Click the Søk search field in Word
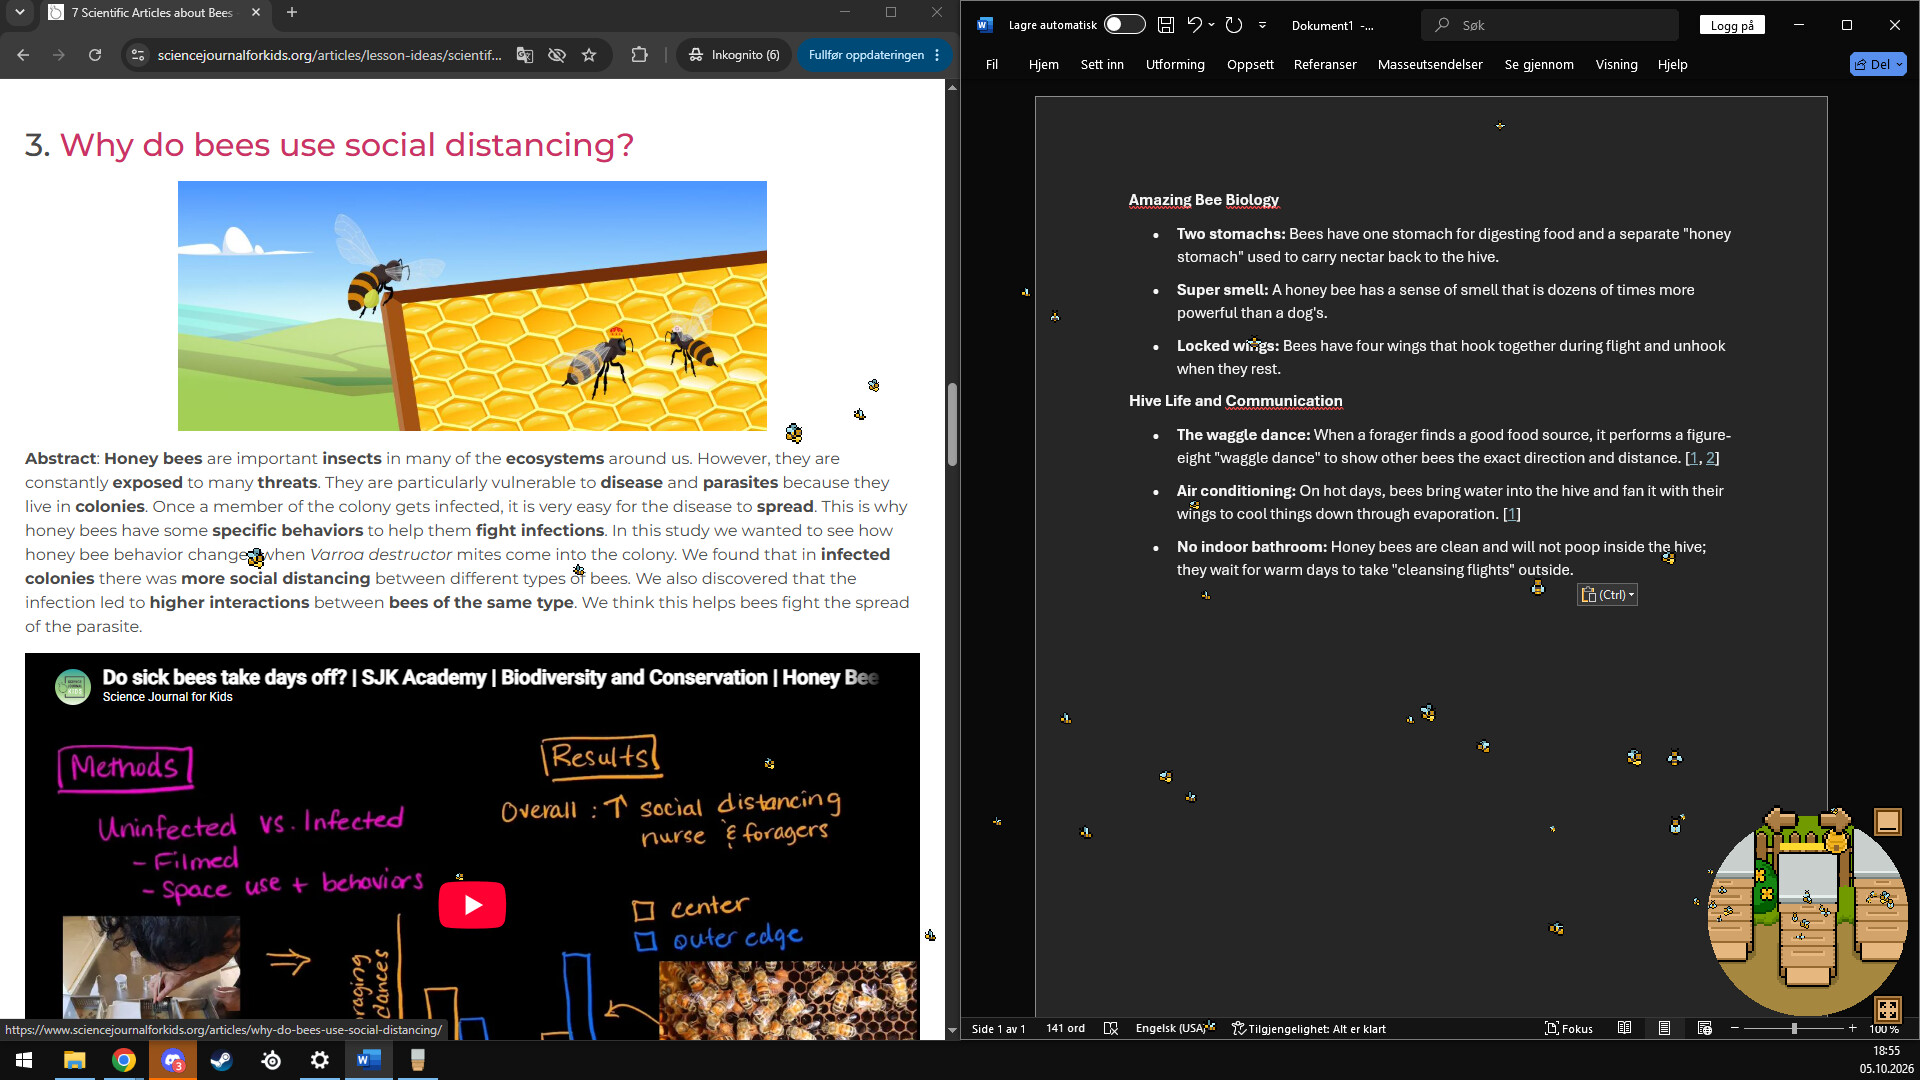 point(1550,25)
